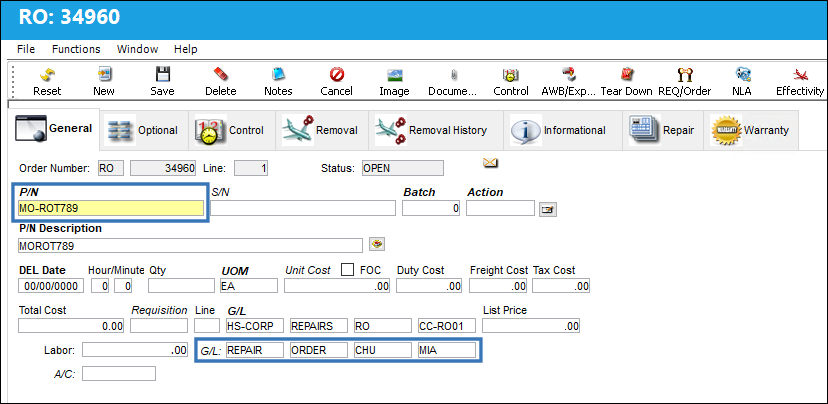This screenshot has width=828, height=404.
Task: Click the G/L field showing CC-RO01
Action: click(x=447, y=326)
